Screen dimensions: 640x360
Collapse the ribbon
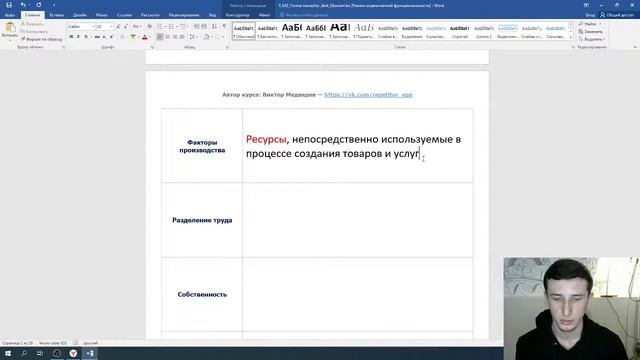[635, 47]
